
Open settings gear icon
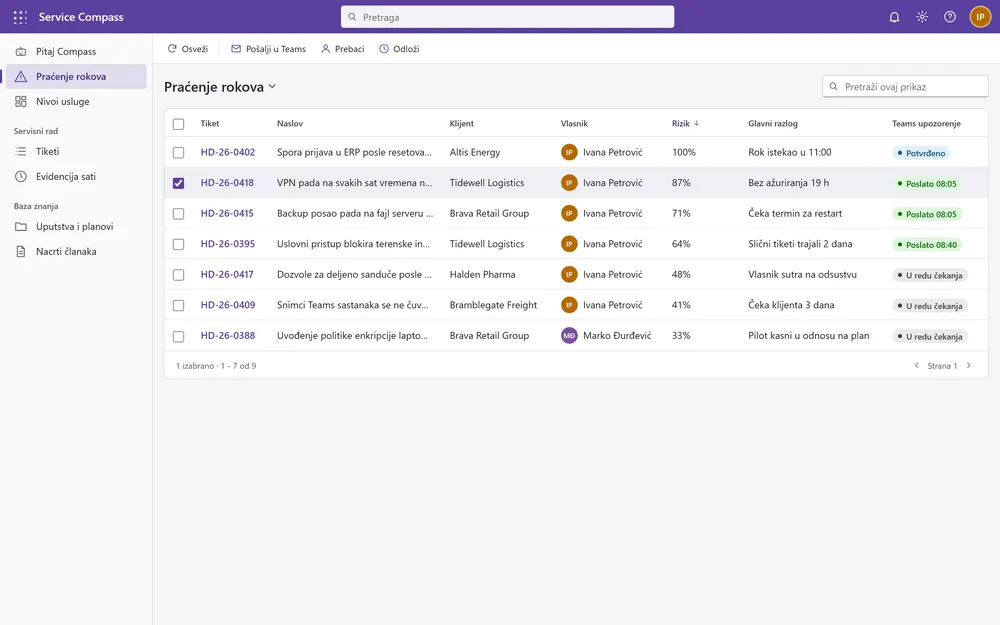pos(922,17)
